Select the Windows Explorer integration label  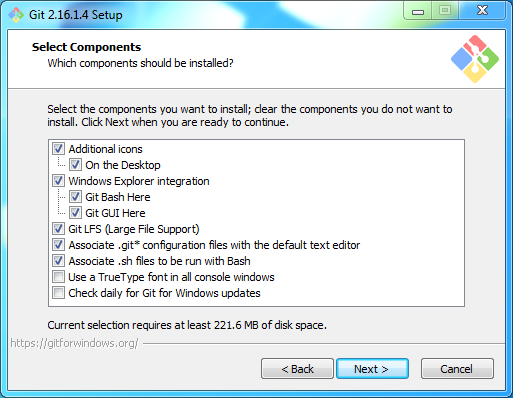click(x=139, y=181)
